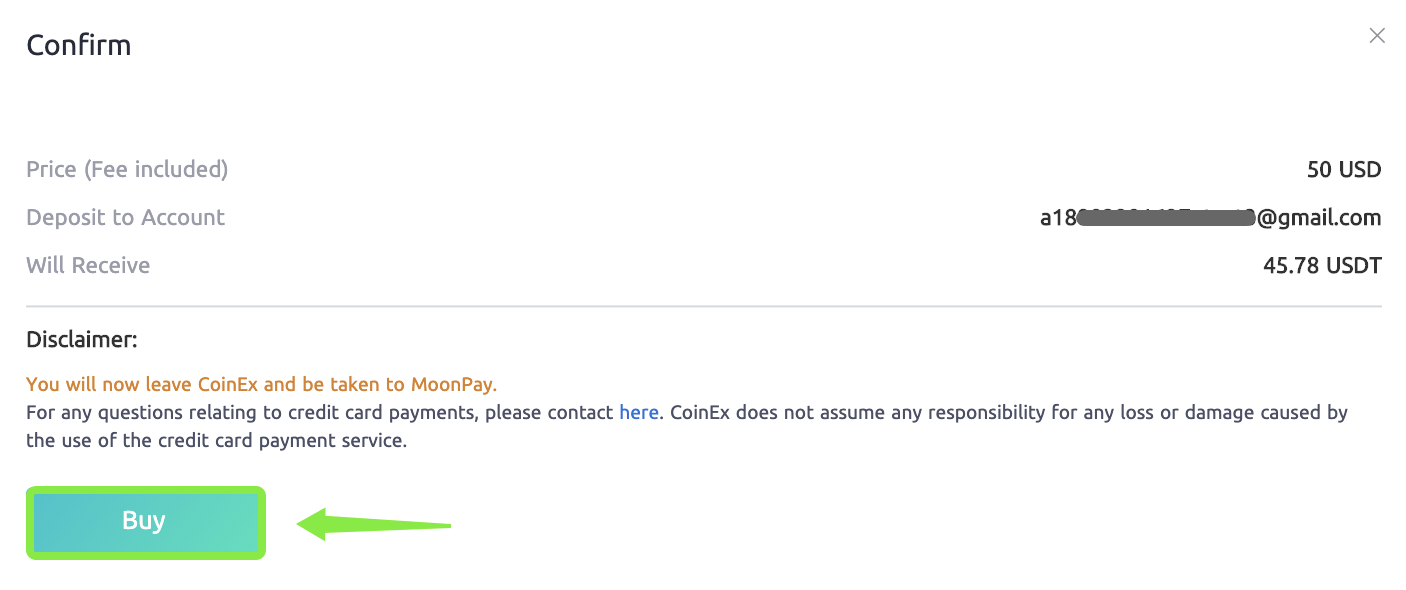This screenshot has height=590, width=1406.
Task: Click the Price (Fee included) label
Action: click(x=126, y=169)
